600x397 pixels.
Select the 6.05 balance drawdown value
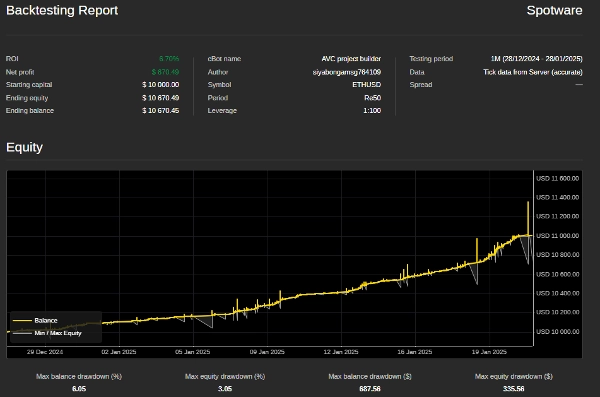(x=79, y=389)
